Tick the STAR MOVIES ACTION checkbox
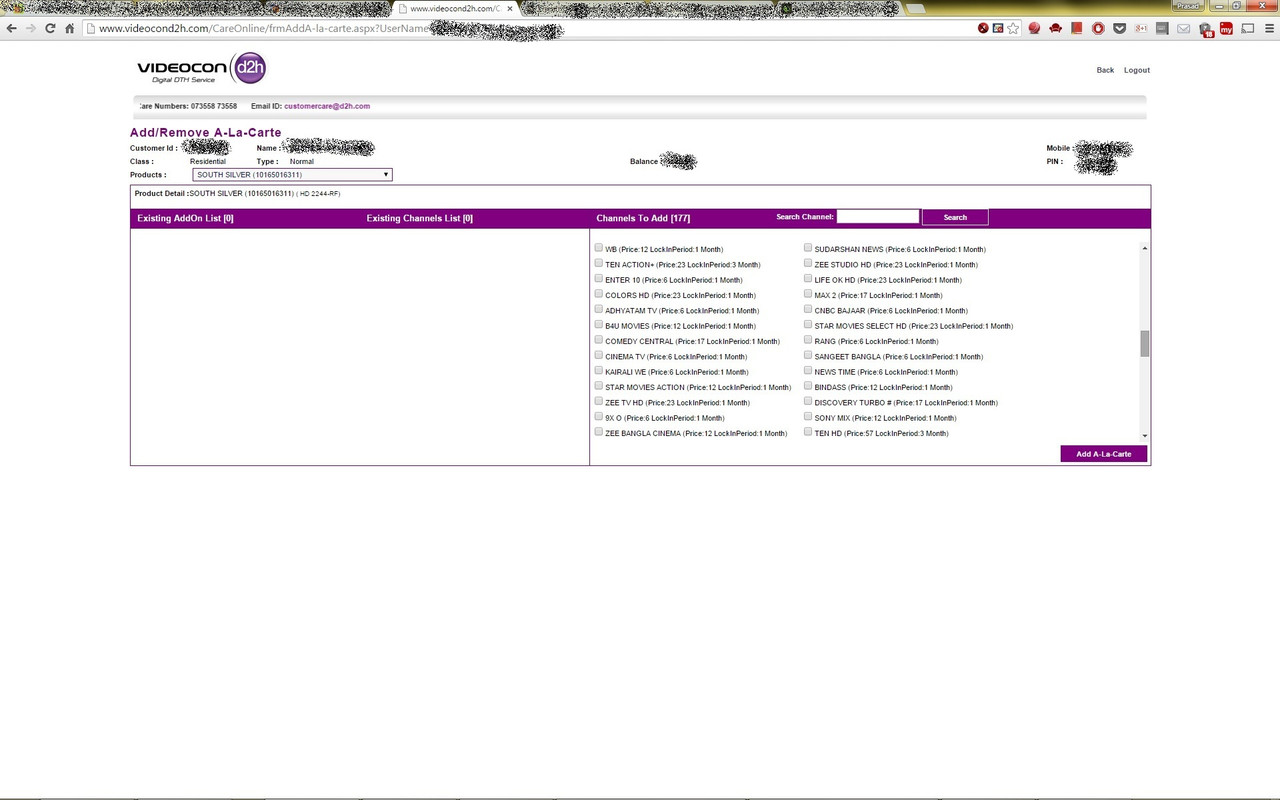Screen dimensions: 1280x800 [x=598, y=386]
